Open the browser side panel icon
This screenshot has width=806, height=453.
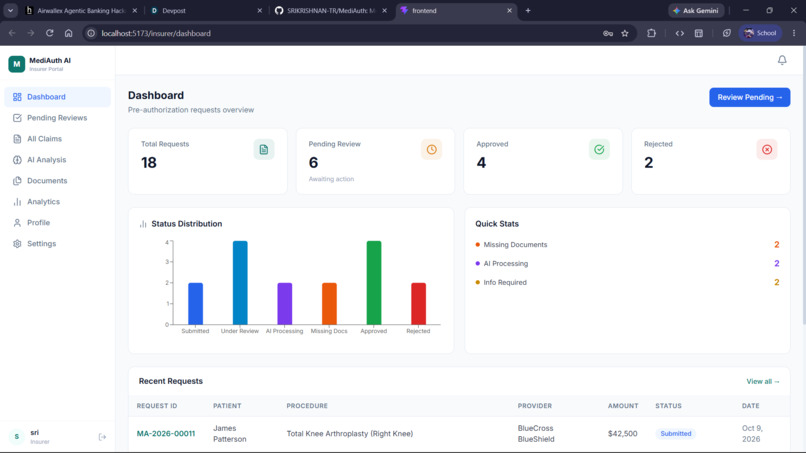[699, 33]
